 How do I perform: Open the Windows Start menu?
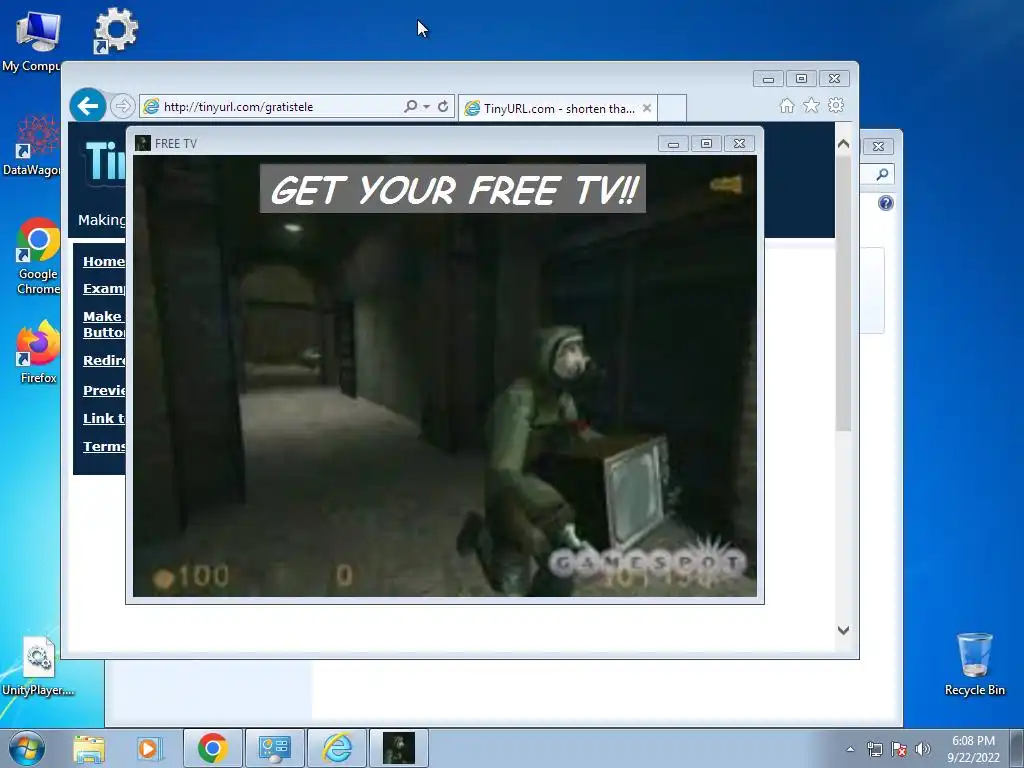click(x=27, y=748)
